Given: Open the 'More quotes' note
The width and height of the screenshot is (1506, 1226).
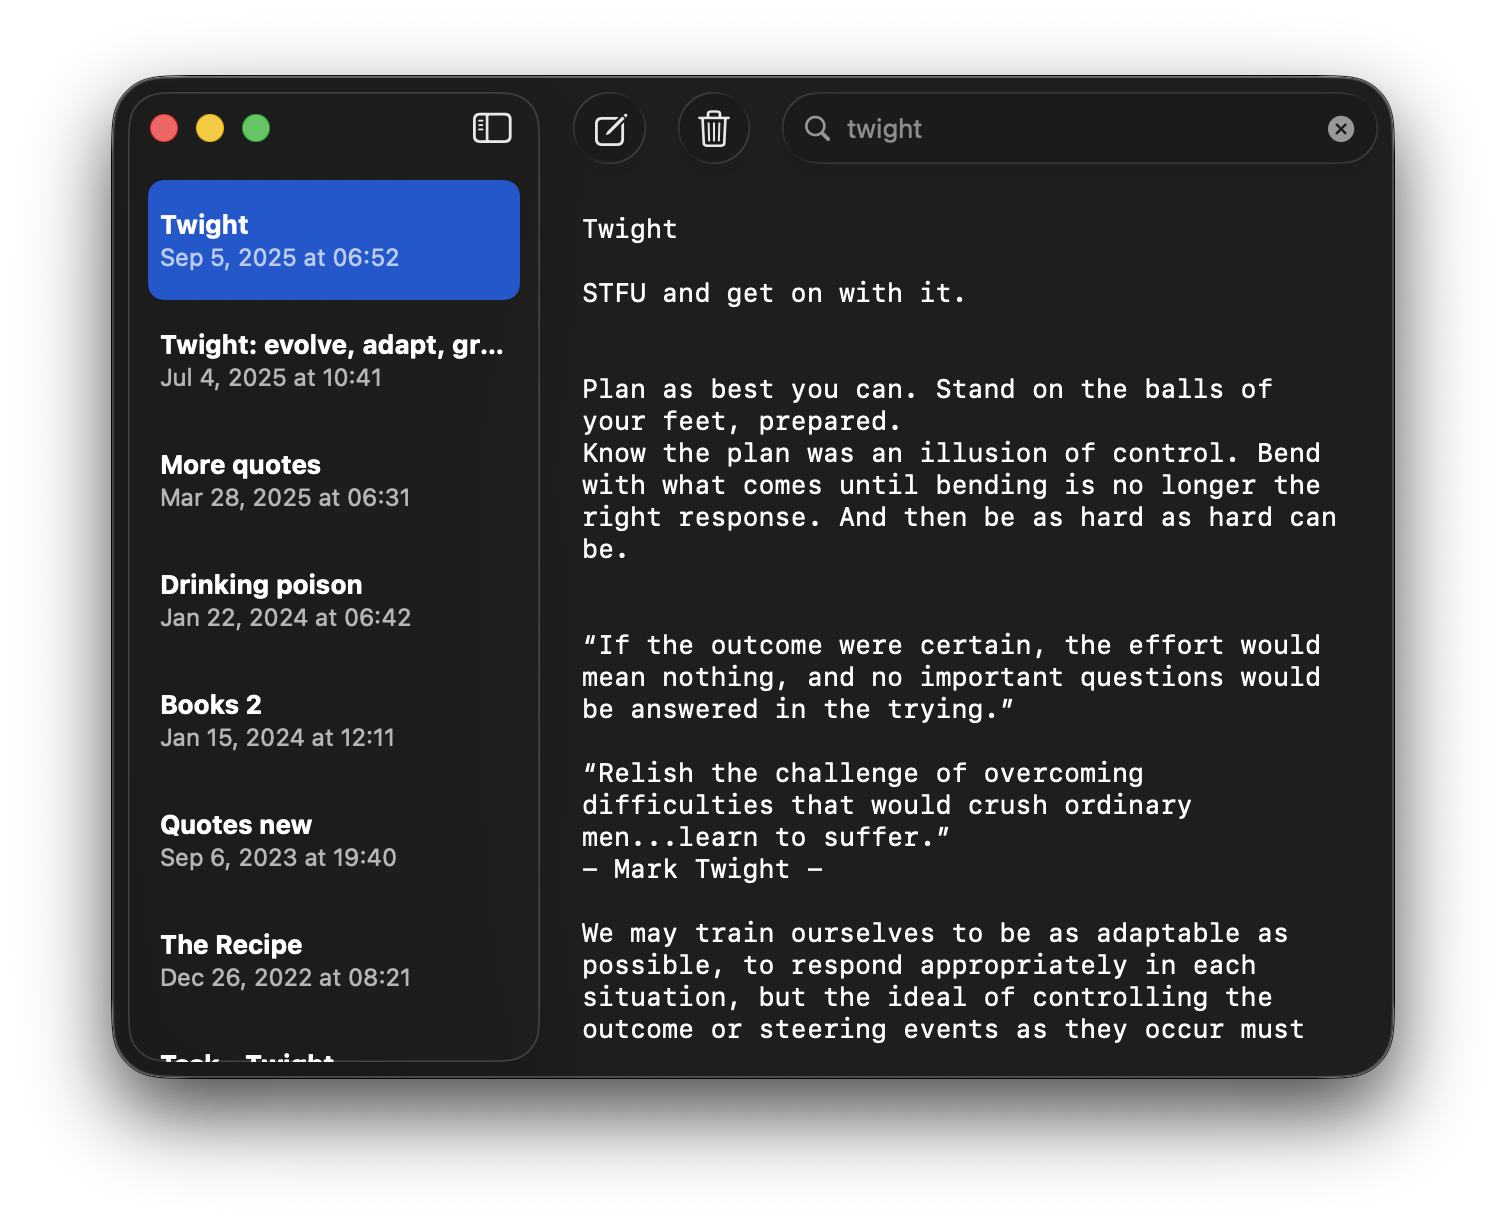Looking at the screenshot, I should [333, 480].
